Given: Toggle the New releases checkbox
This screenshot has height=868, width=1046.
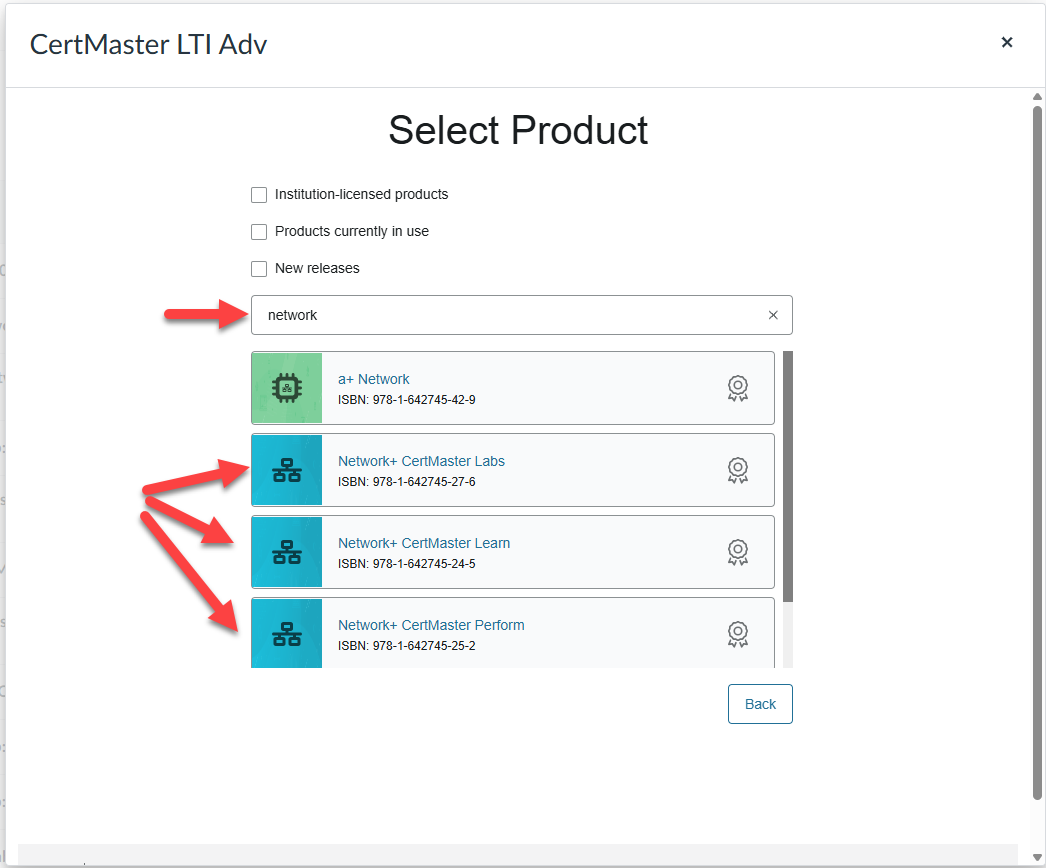Looking at the screenshot, I should 259,269.
